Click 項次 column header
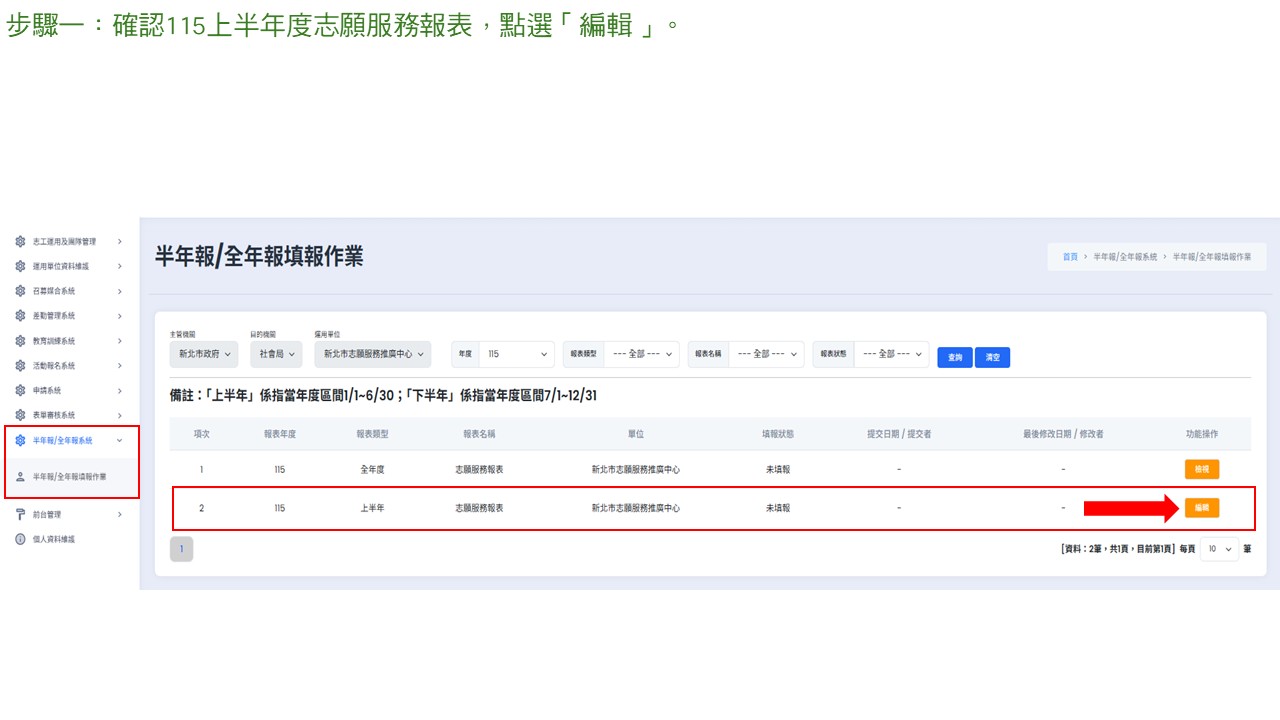Screen dimensions: 1280x720 coord(201,434)
